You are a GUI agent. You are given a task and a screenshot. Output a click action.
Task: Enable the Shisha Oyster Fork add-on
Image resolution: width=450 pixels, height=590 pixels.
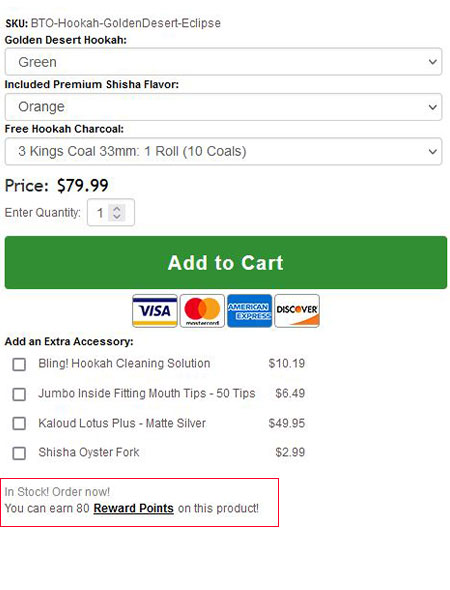[19, 453]
